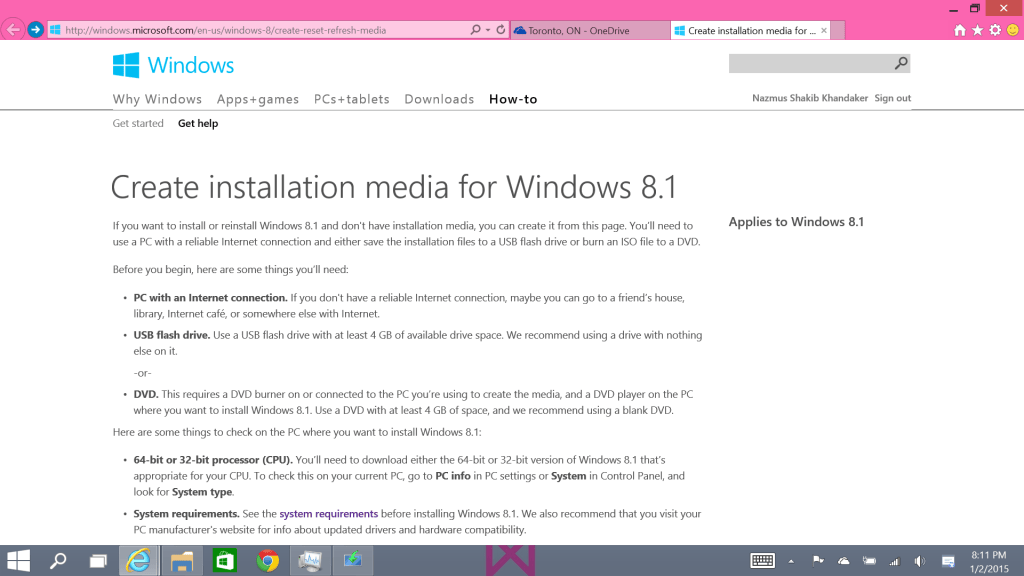Open the address bar dropdown arrow

488,30
